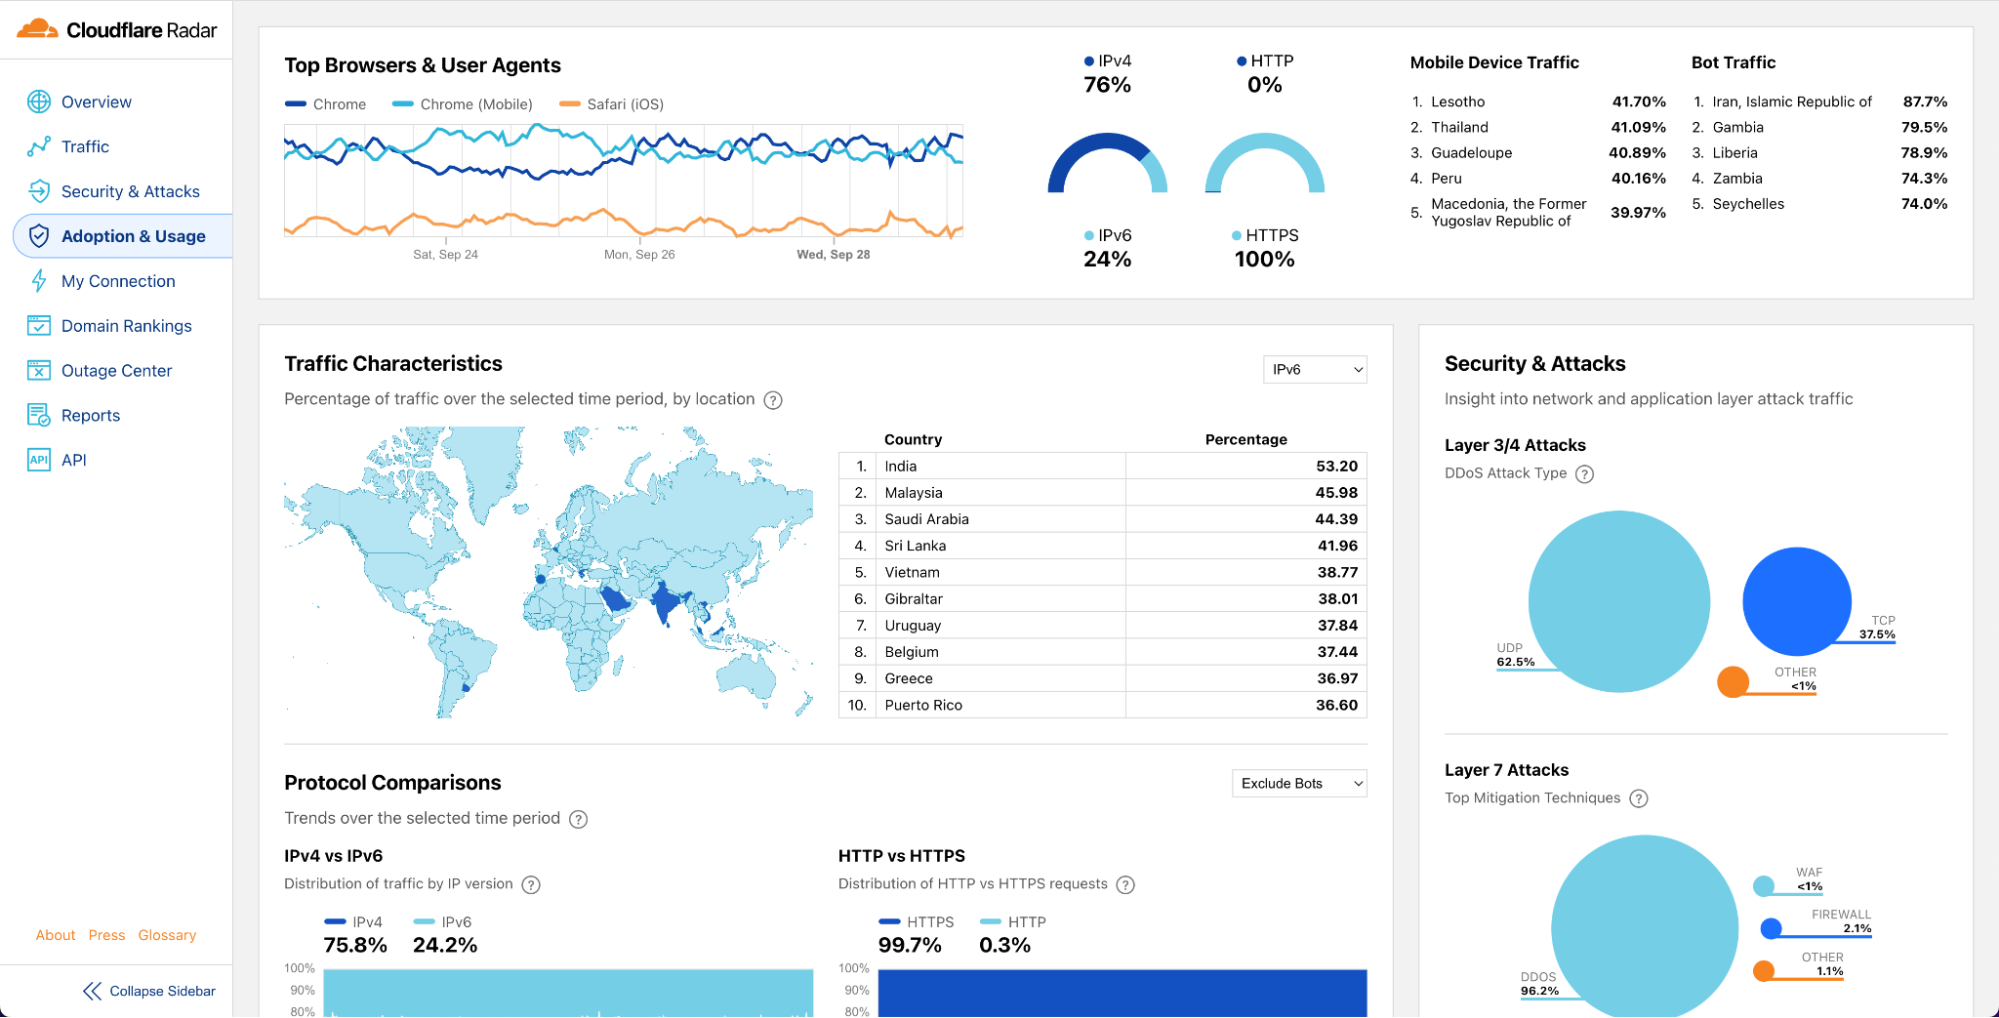Click the Domain Rankings icon
The image size is (1999, 1018).
point(39,326)
